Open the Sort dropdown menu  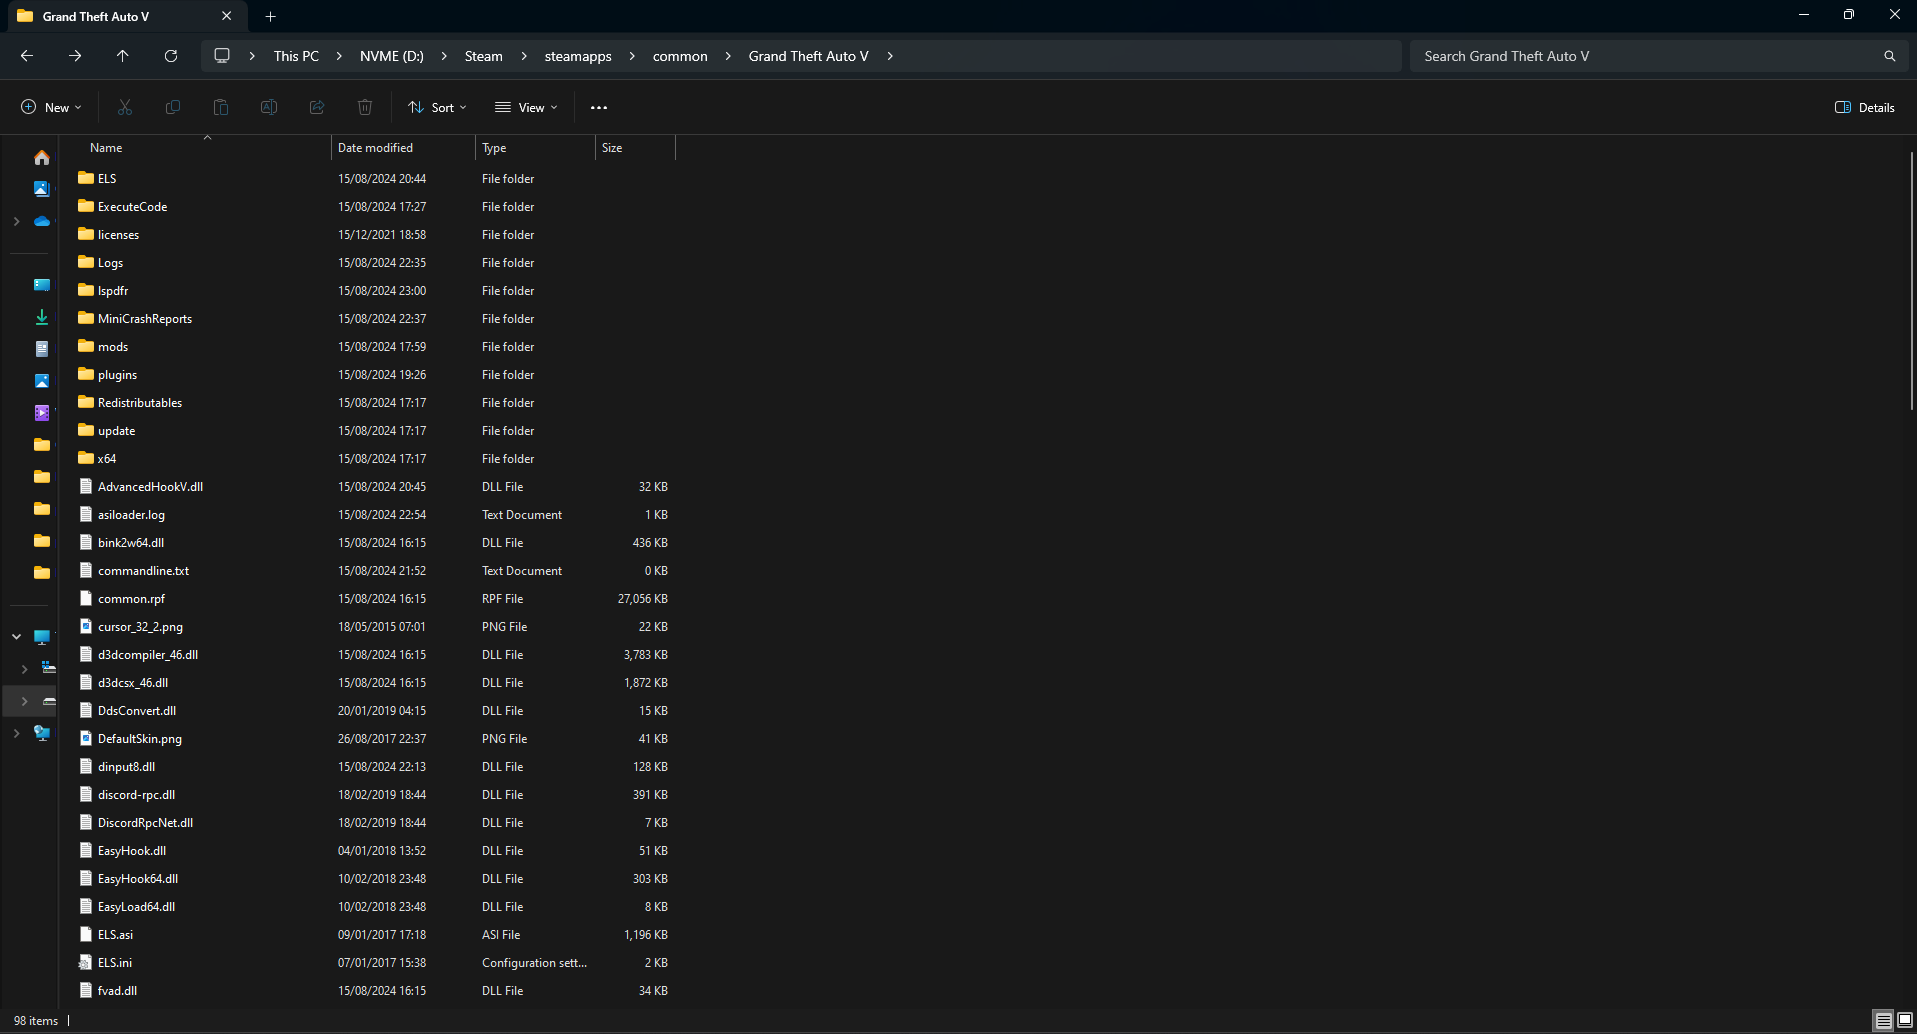coord(437,107)
